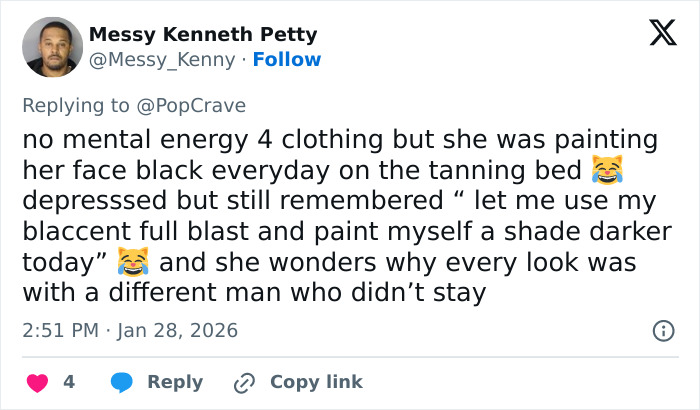Click the chain link icon
The width and height of the screenshot is (700, 410).
244,382
